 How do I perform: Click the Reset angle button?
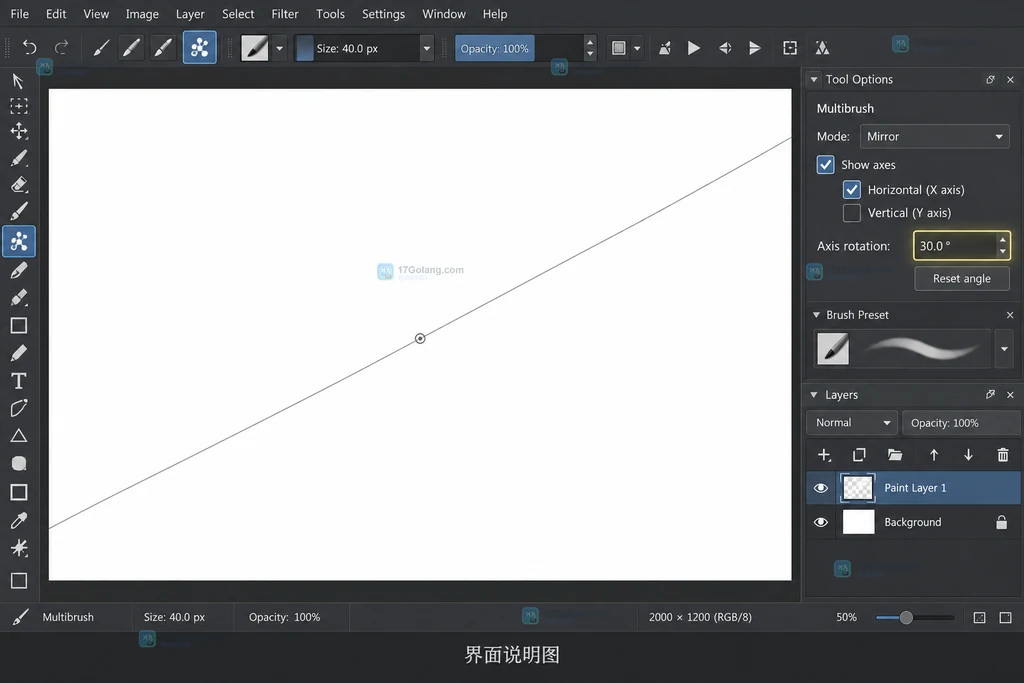[x=962, y=278]
